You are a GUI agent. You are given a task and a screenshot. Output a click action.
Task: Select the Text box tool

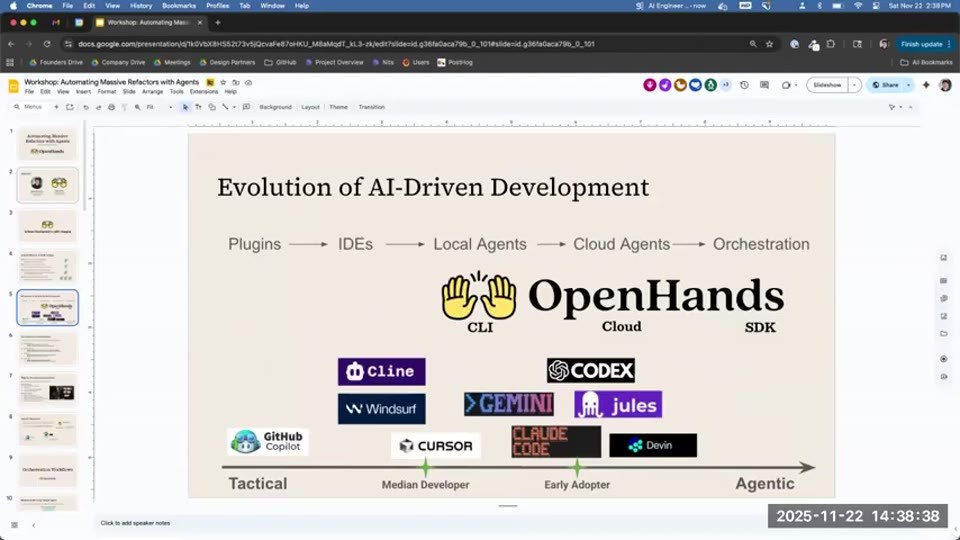198,107
